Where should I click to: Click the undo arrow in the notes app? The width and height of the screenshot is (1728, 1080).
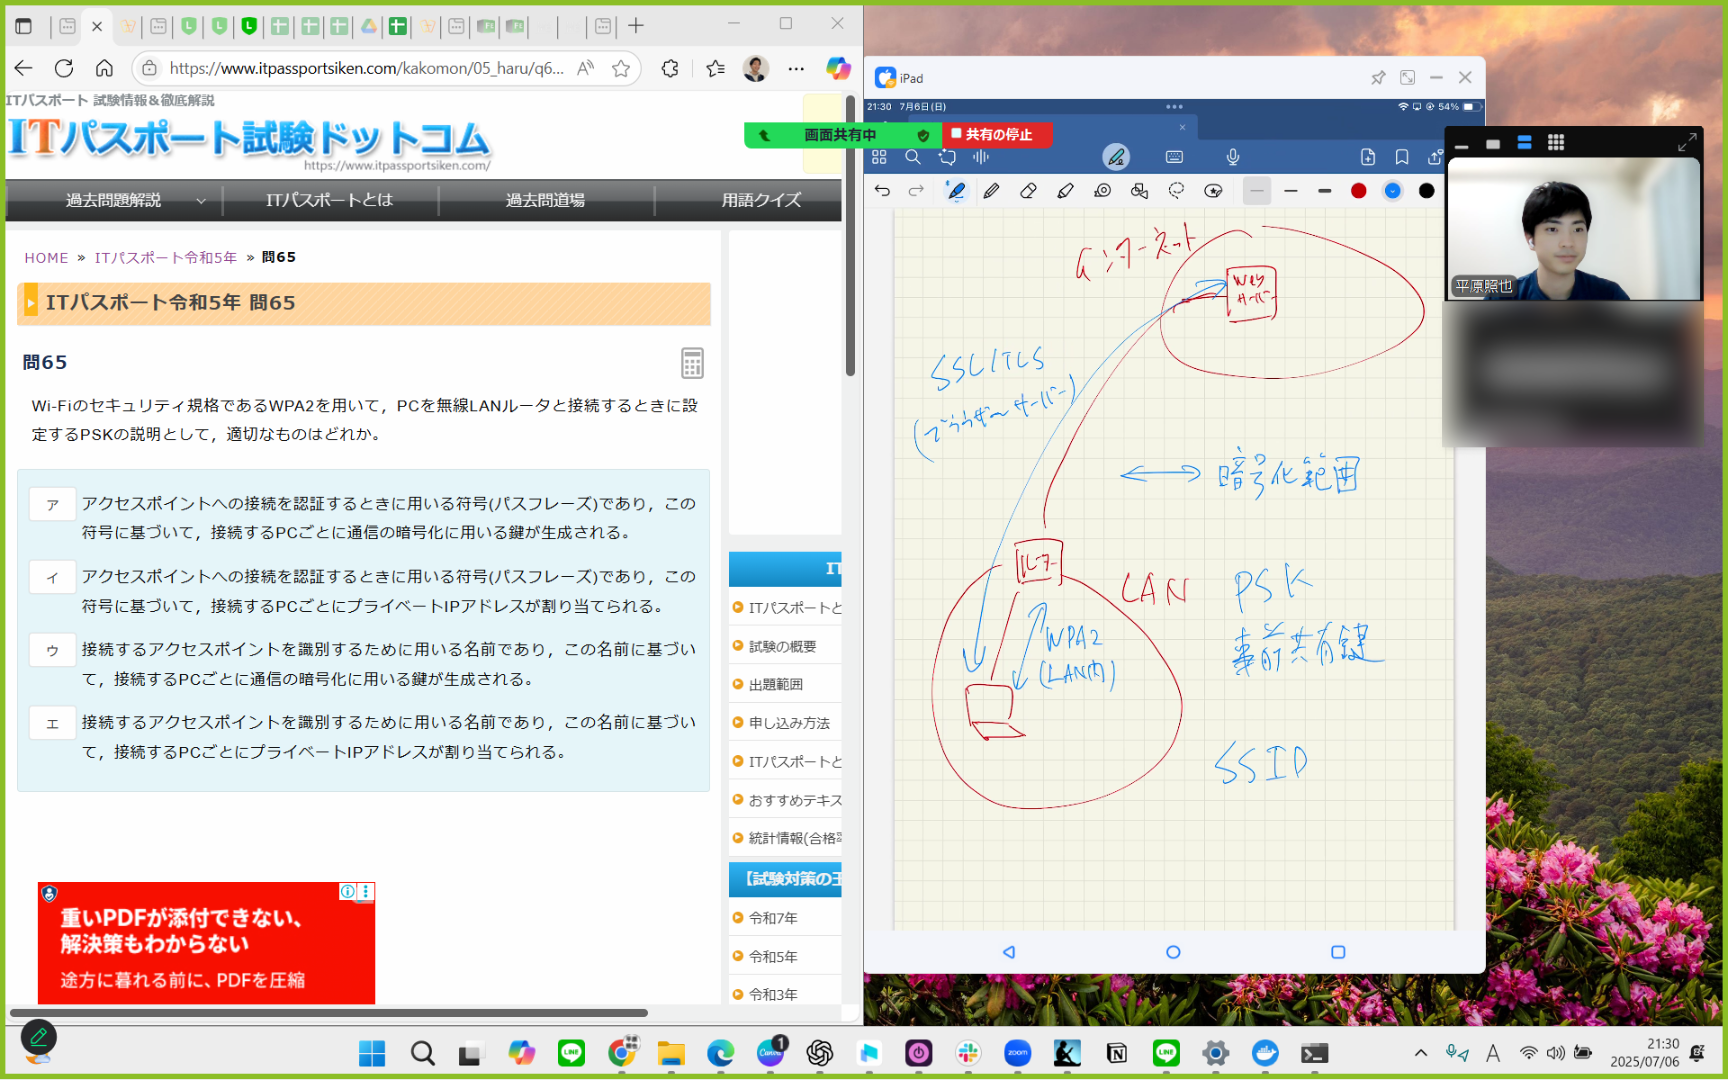(882, 190)
